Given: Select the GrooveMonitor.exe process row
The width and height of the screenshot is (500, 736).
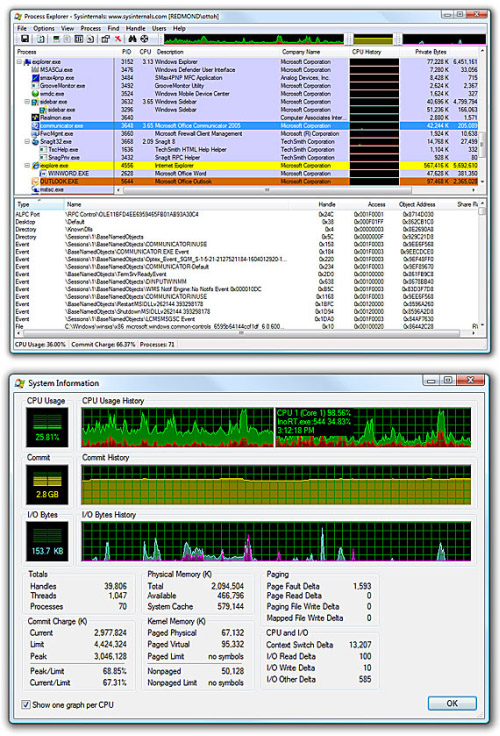Looking at the screenshot, I should click(247, 86).
